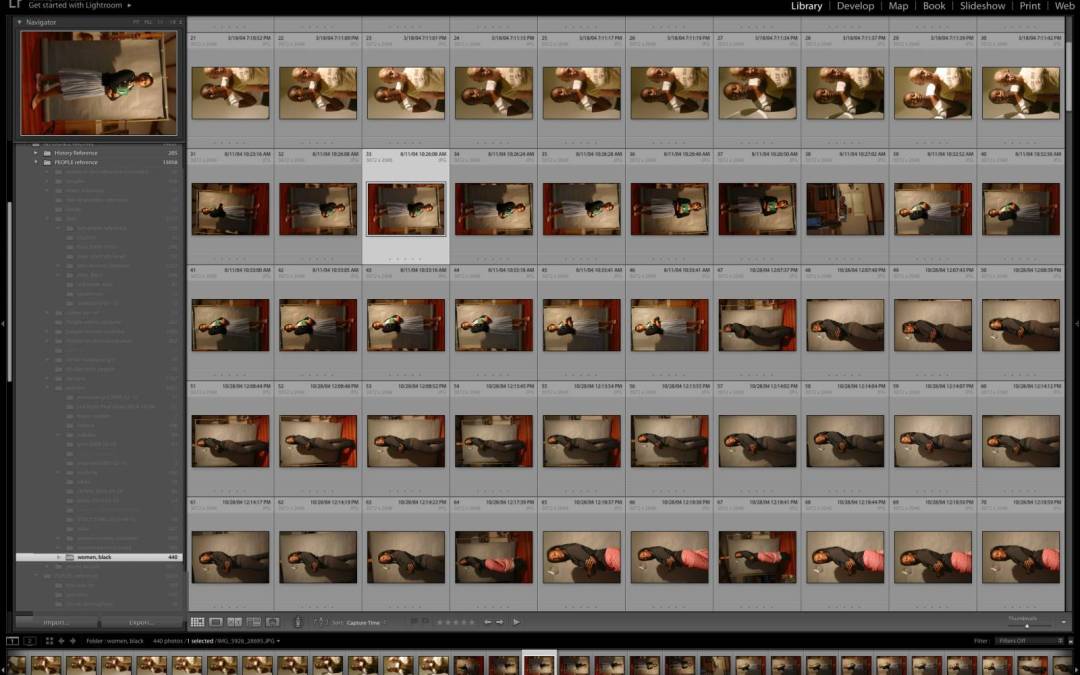Open the toolbar content options dropdown
The image size is (1080, 675).
1064,622
